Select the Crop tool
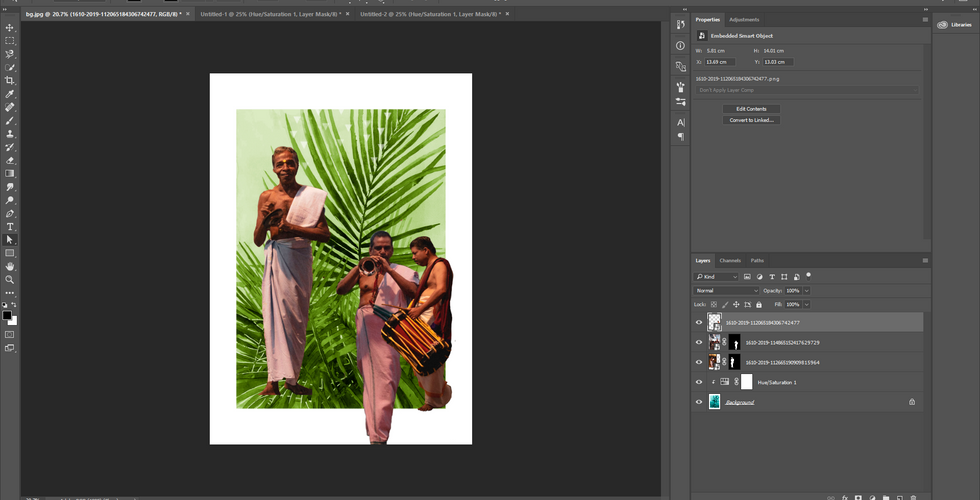The image size is (980, 500). pos(10,80)
